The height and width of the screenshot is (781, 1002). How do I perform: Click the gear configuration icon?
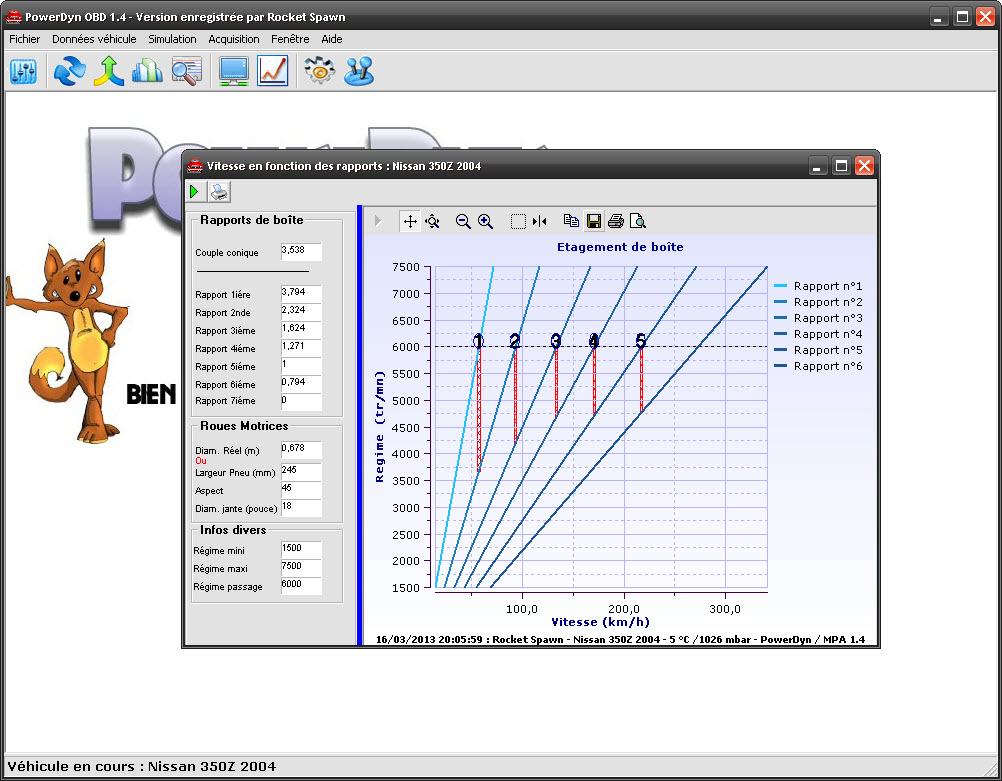tap(319, 71)
